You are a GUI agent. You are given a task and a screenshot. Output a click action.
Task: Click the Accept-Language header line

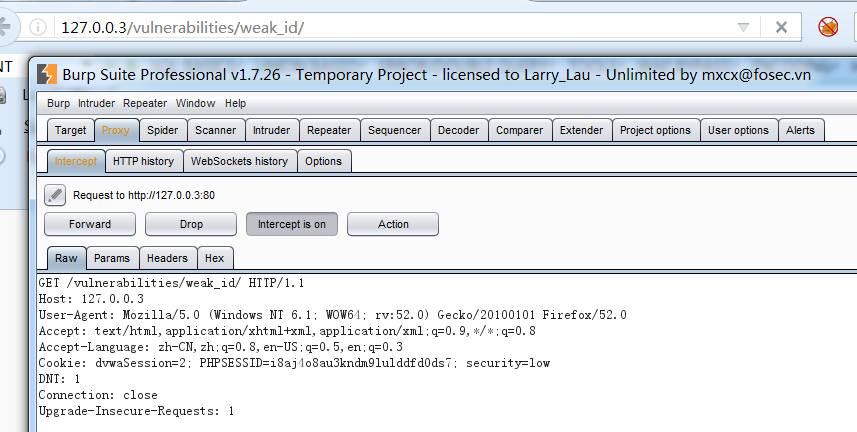click(221, 347)
